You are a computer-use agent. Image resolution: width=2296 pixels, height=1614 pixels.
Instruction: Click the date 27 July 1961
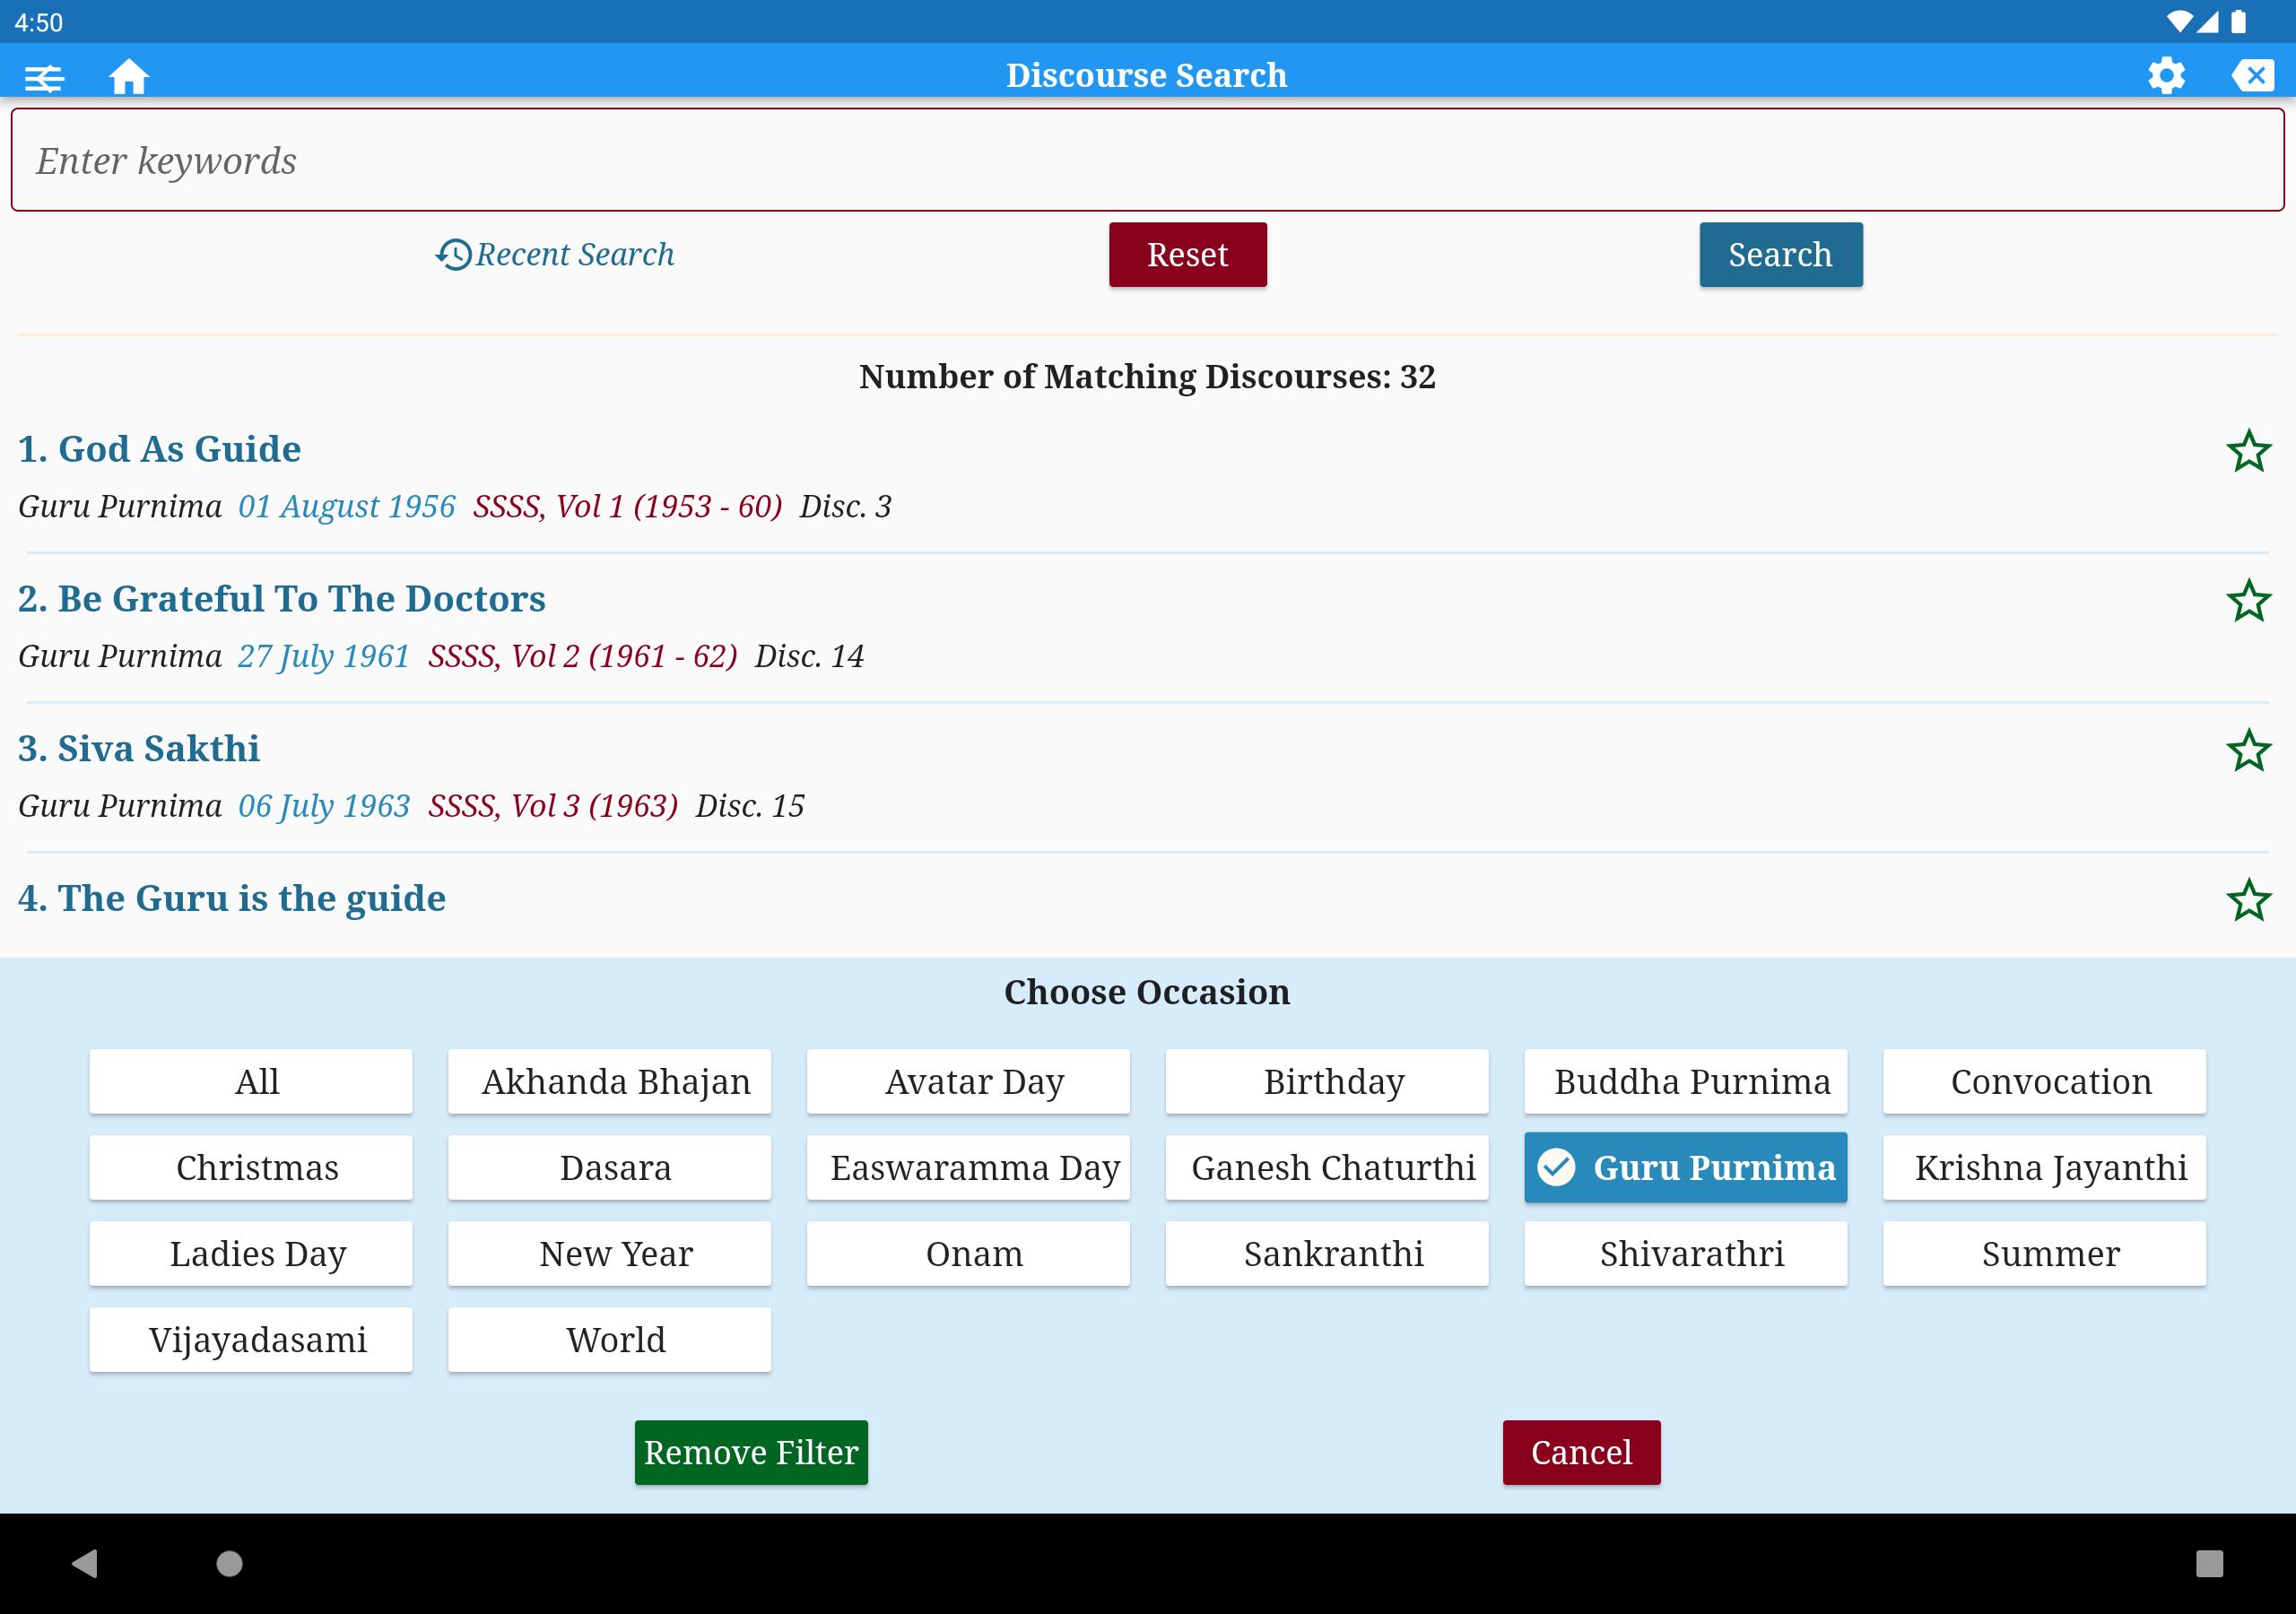pyautogui.click(x=324, y=657)
